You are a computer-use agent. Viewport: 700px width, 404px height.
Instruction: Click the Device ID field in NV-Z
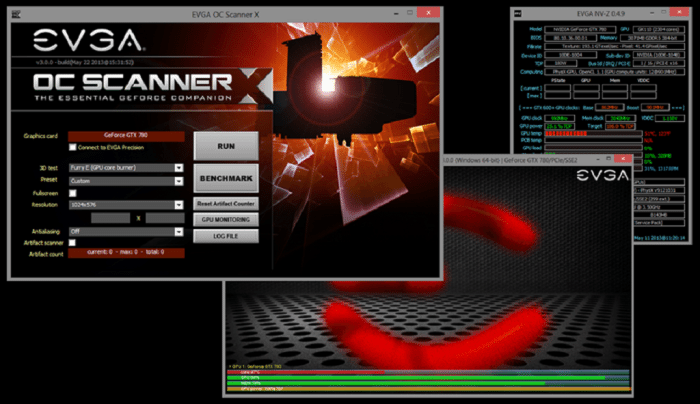click(x=570, y=55)
